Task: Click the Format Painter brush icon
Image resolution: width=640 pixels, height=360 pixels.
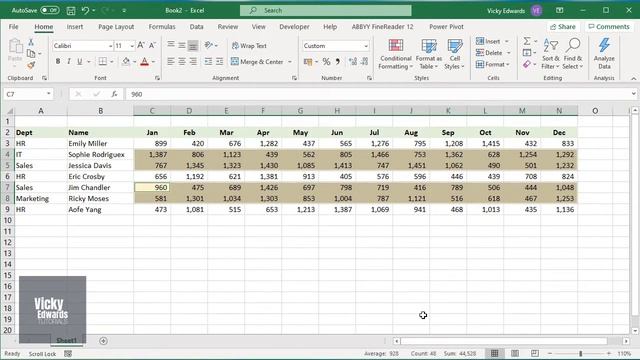Action: 31,65
